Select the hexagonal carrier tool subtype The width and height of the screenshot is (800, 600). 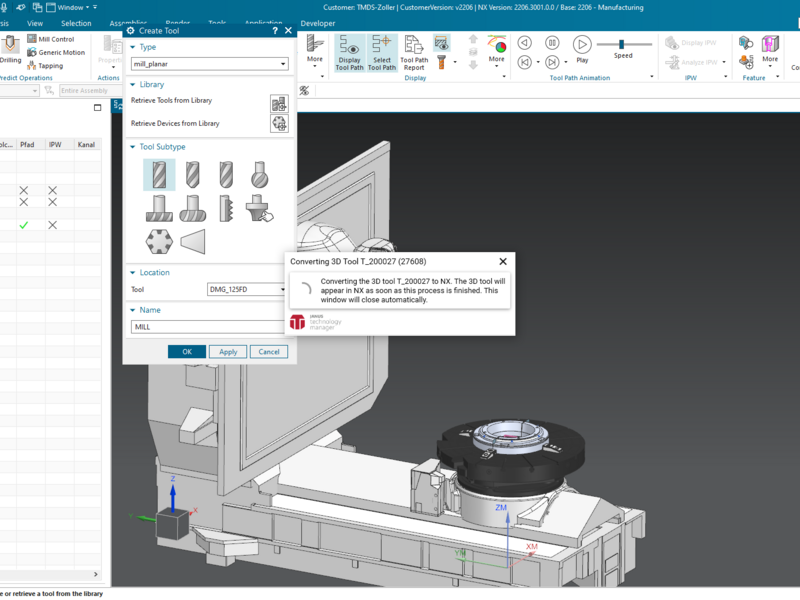coord(159,241)
